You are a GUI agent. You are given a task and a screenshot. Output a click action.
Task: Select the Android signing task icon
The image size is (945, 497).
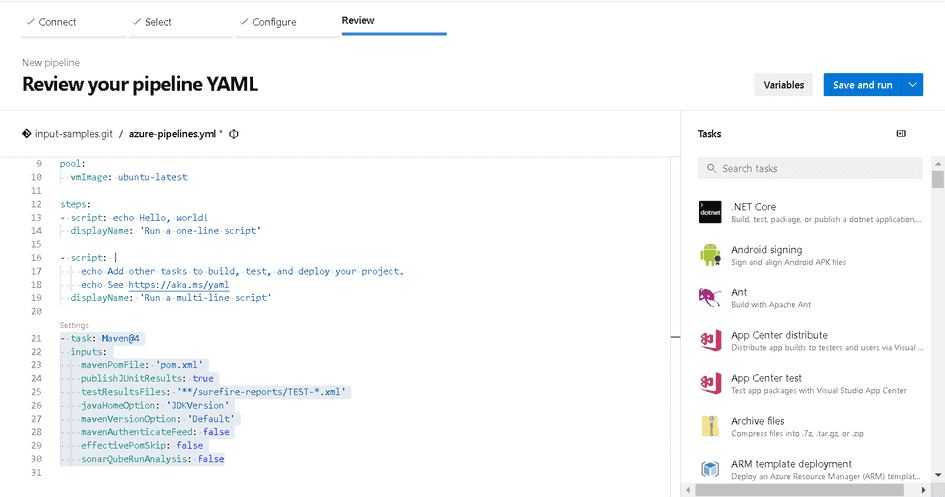tap(710, 255)
